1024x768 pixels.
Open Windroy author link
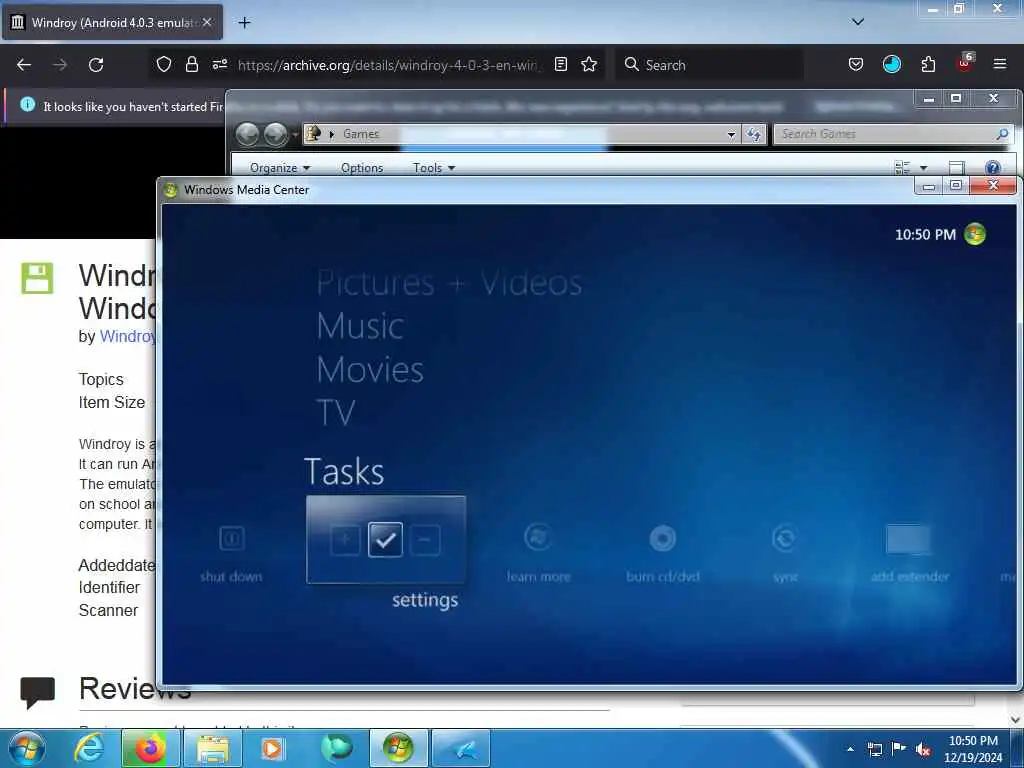coord(128,336)
